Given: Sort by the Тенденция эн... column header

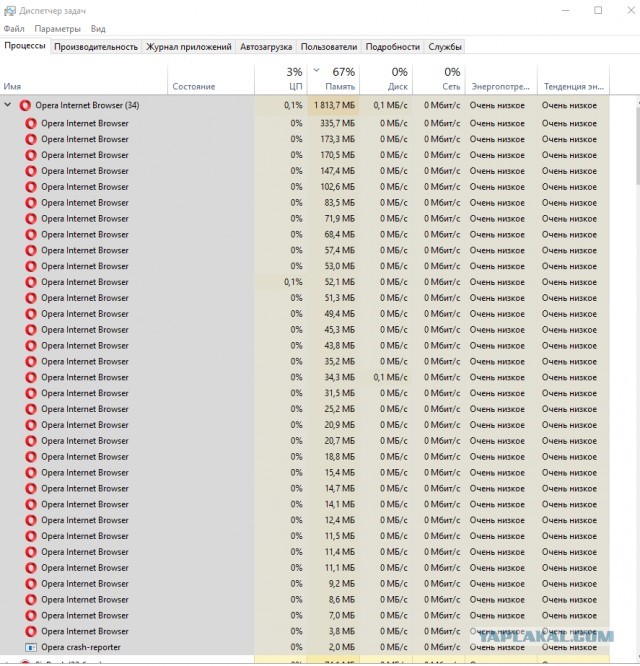Looking at the screenshot, I should [x=573, y=79].
